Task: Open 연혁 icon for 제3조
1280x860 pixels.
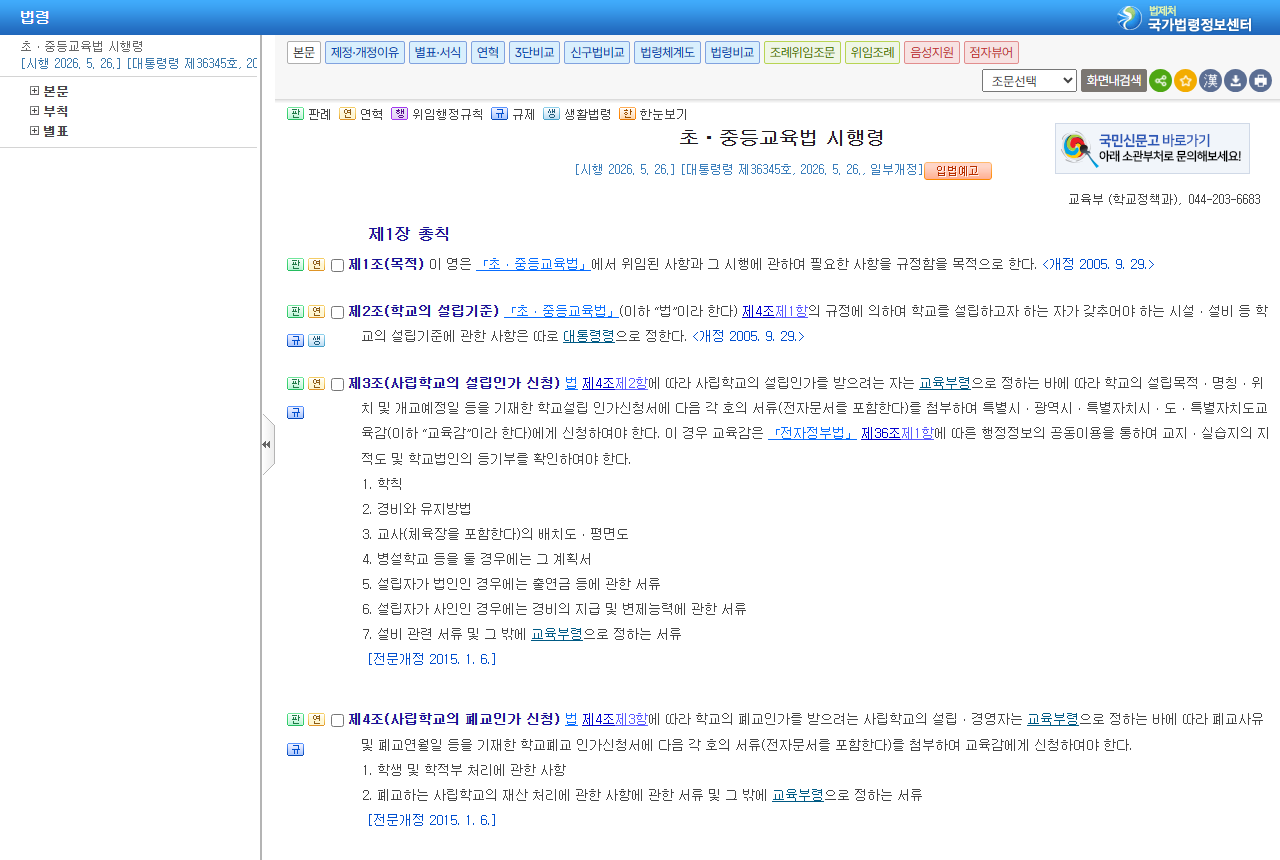Action: click(316, 384)
